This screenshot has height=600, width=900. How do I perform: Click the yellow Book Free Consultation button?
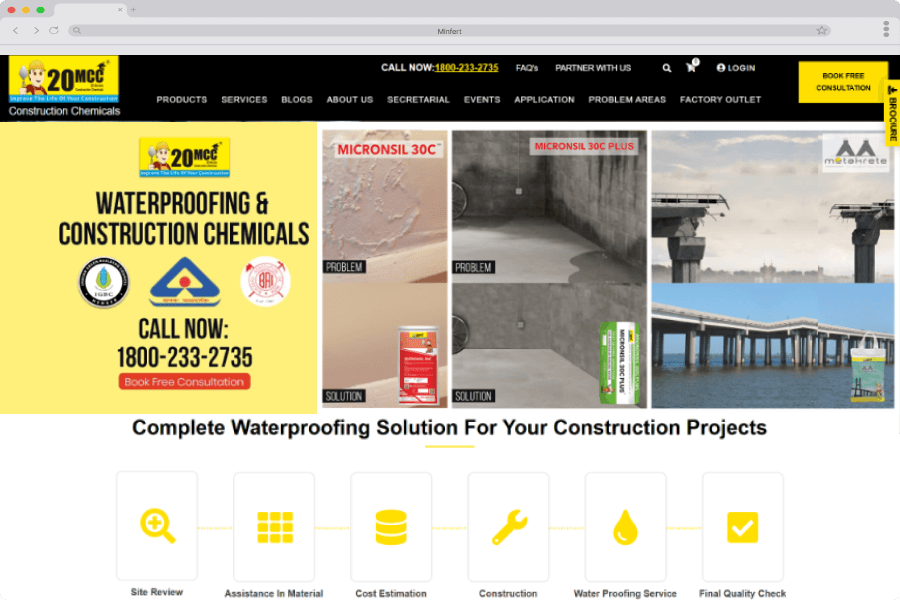(x=843, y=82)
